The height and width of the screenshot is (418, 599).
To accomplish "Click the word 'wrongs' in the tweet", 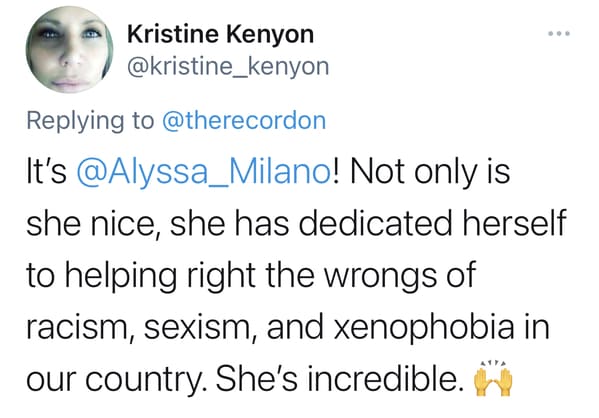I will [x=381, y=278].
